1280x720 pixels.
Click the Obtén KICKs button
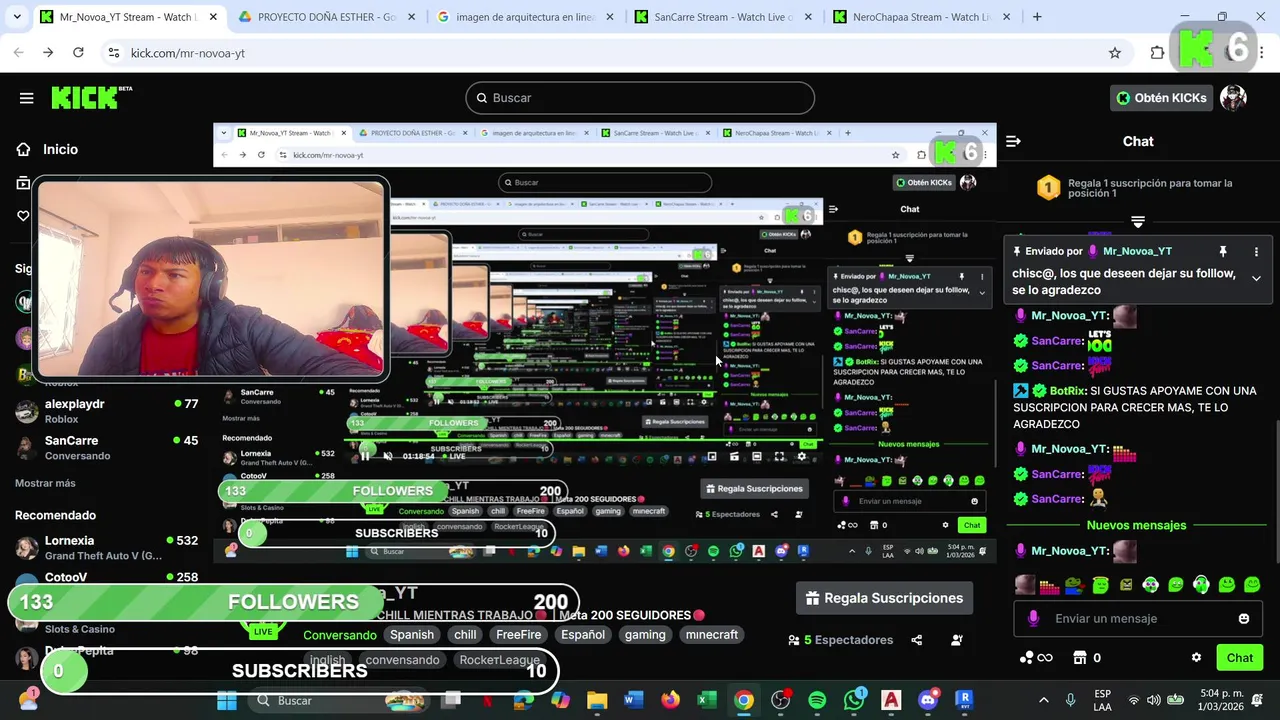[1162, 98]
